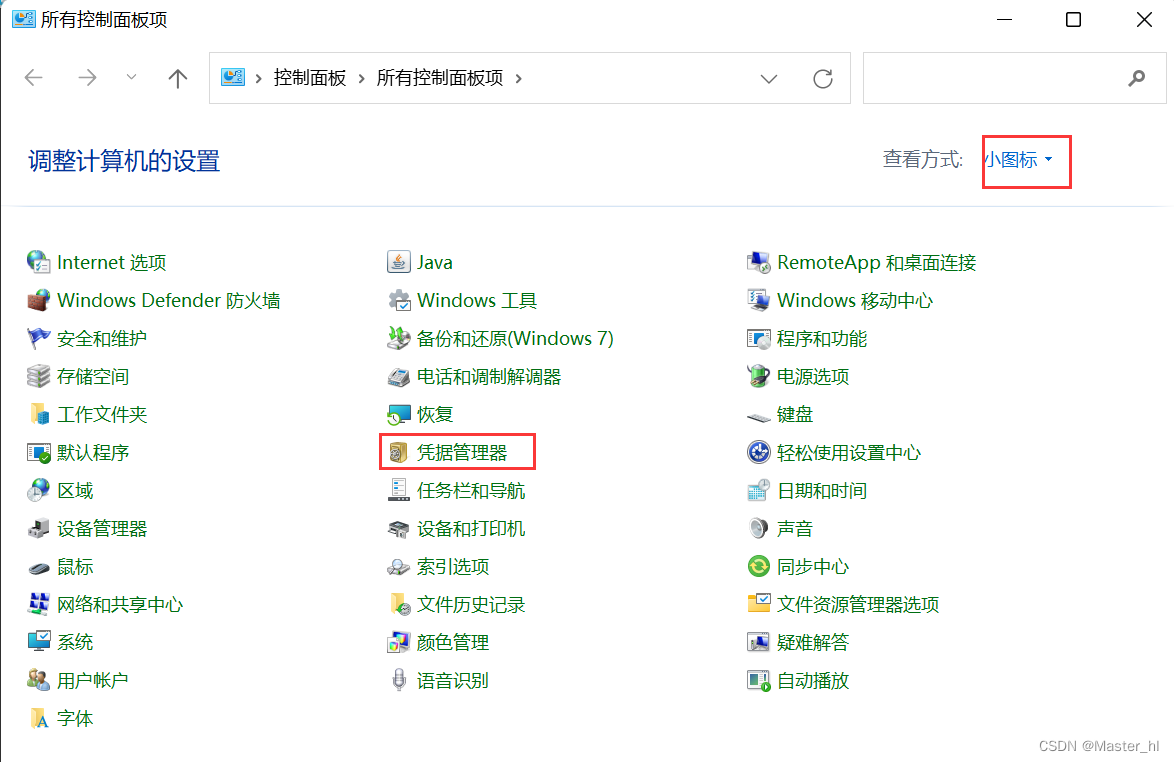Open the 系统 monitor icon
The image size is (1174, 762).
[x=38, y=642]
